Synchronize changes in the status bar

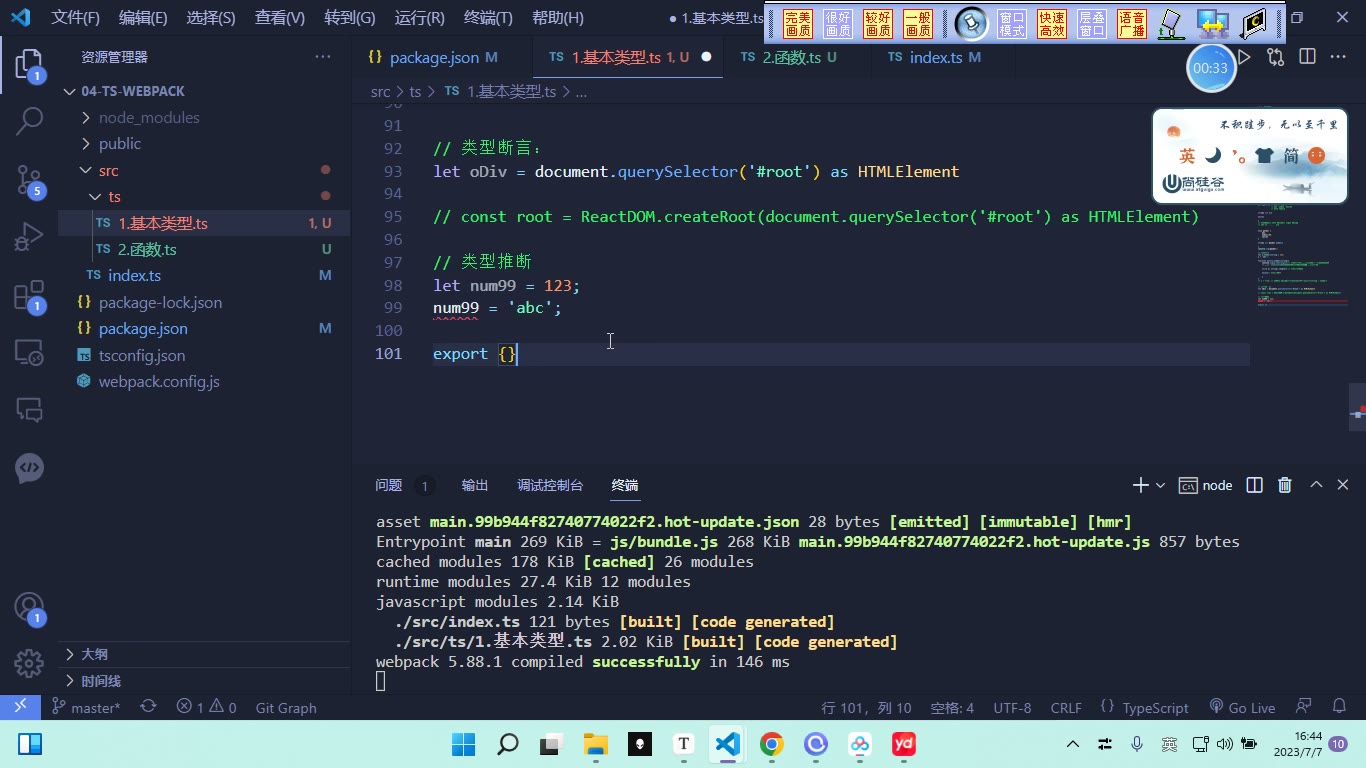click(x=148, y=707)
